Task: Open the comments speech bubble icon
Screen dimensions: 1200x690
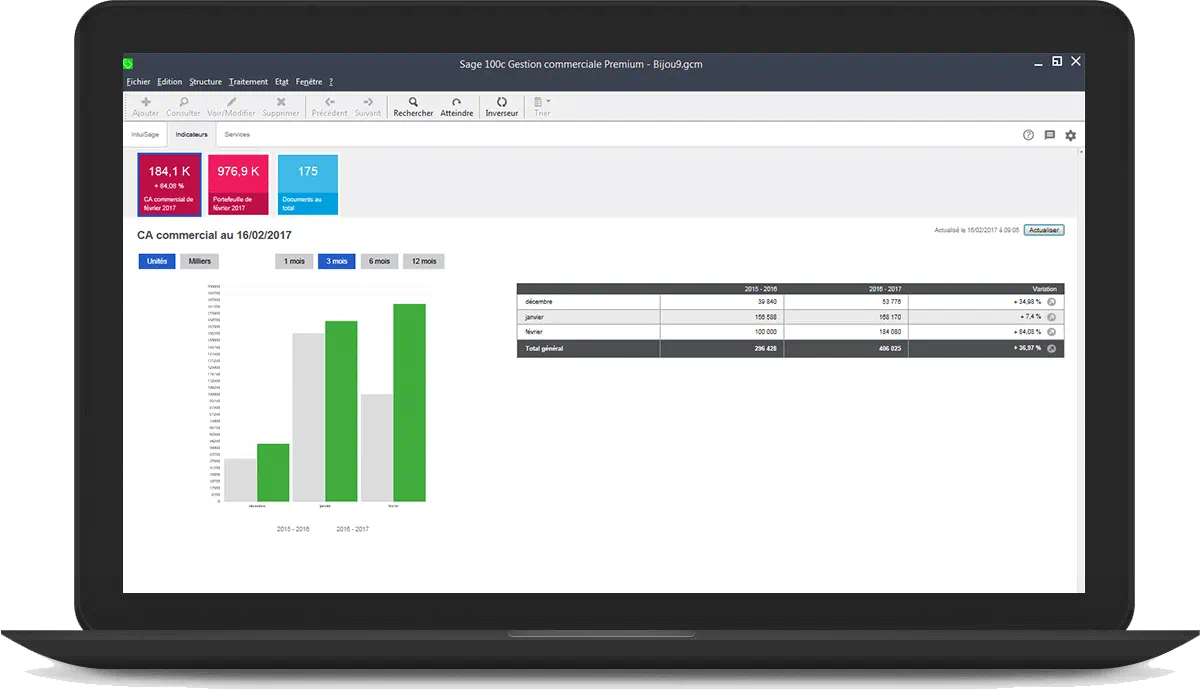Action: point(1049,135)
